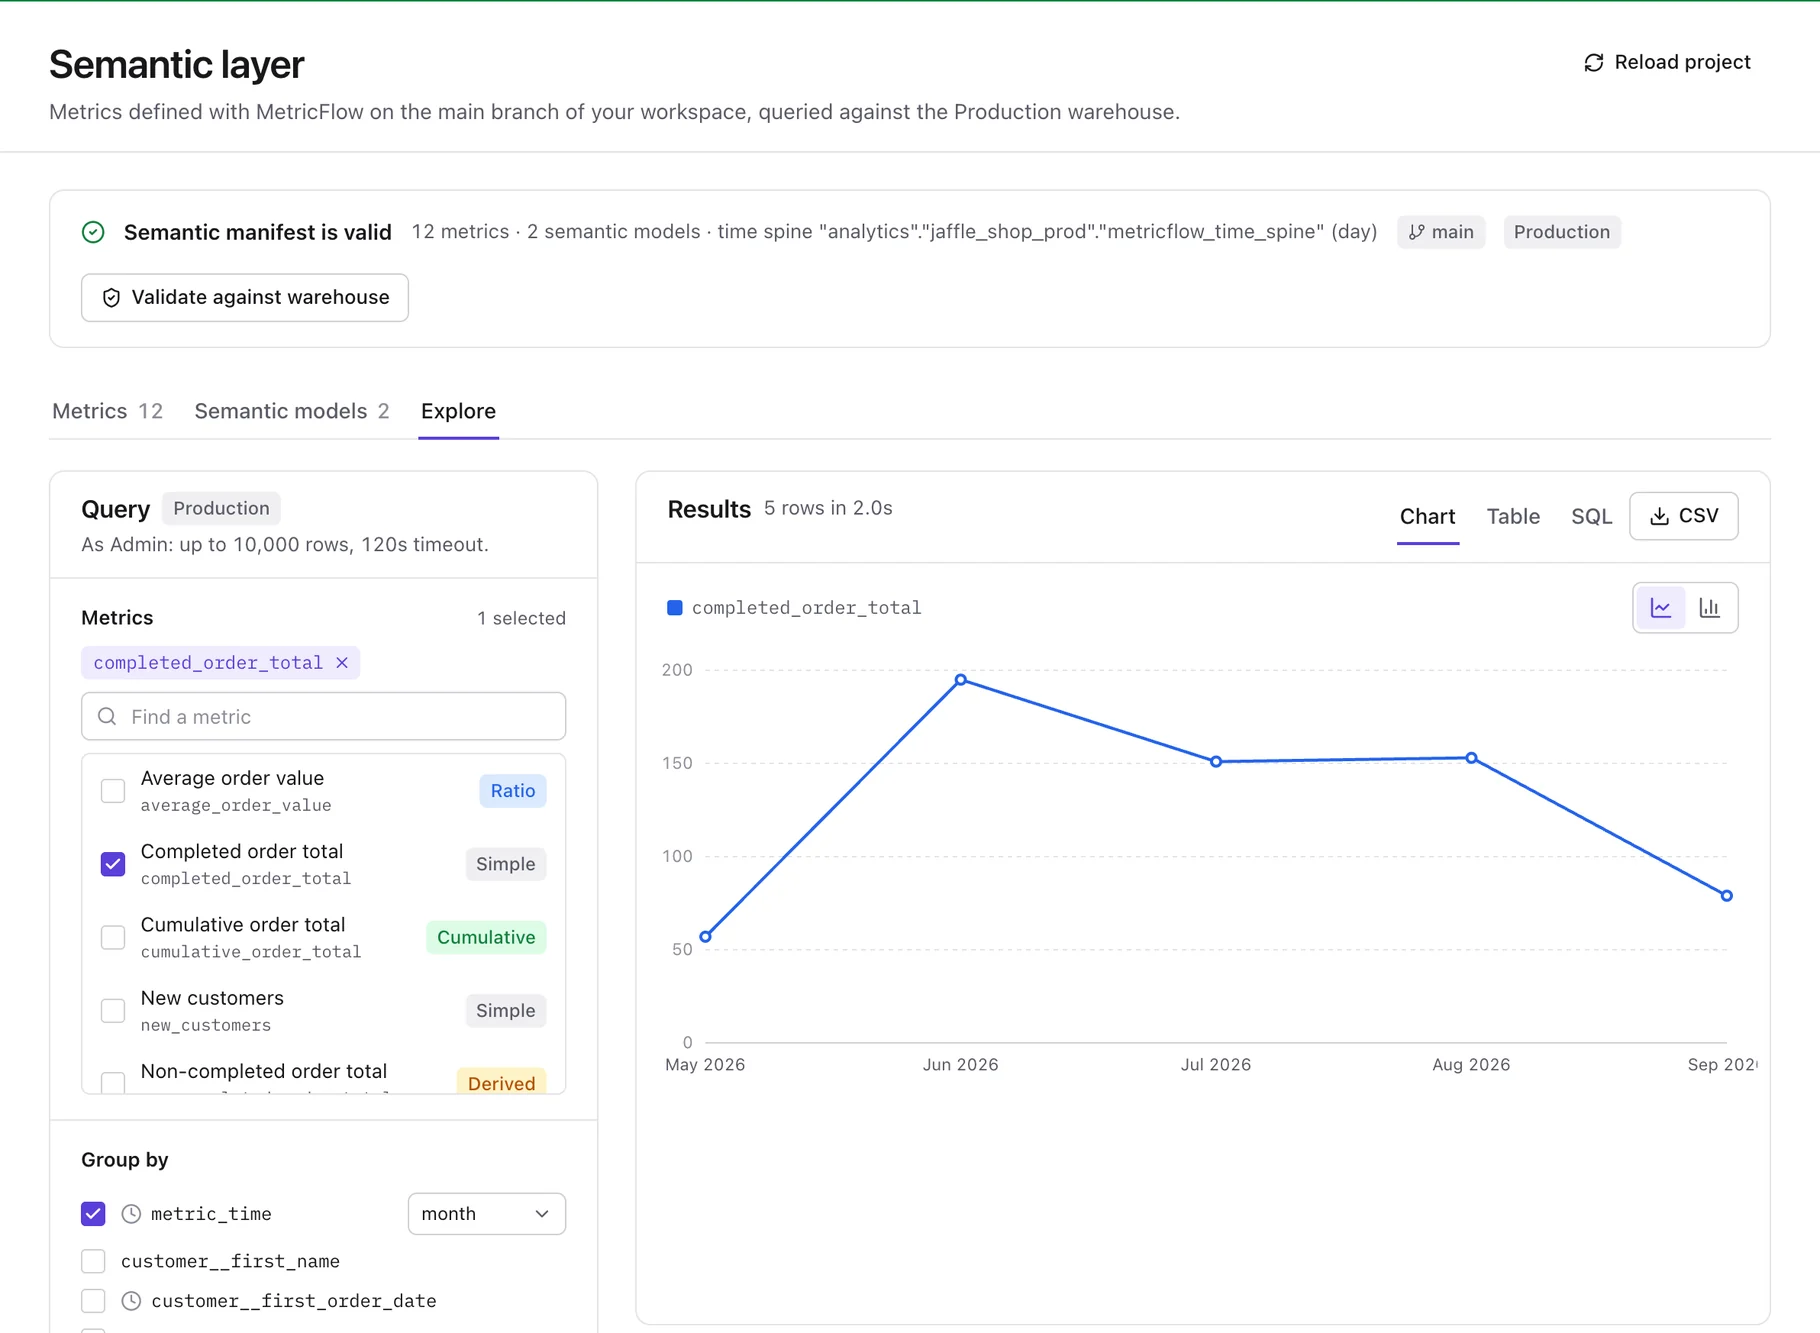
Task: Click the Reload project refresh icon
Action: point(1594,62)
